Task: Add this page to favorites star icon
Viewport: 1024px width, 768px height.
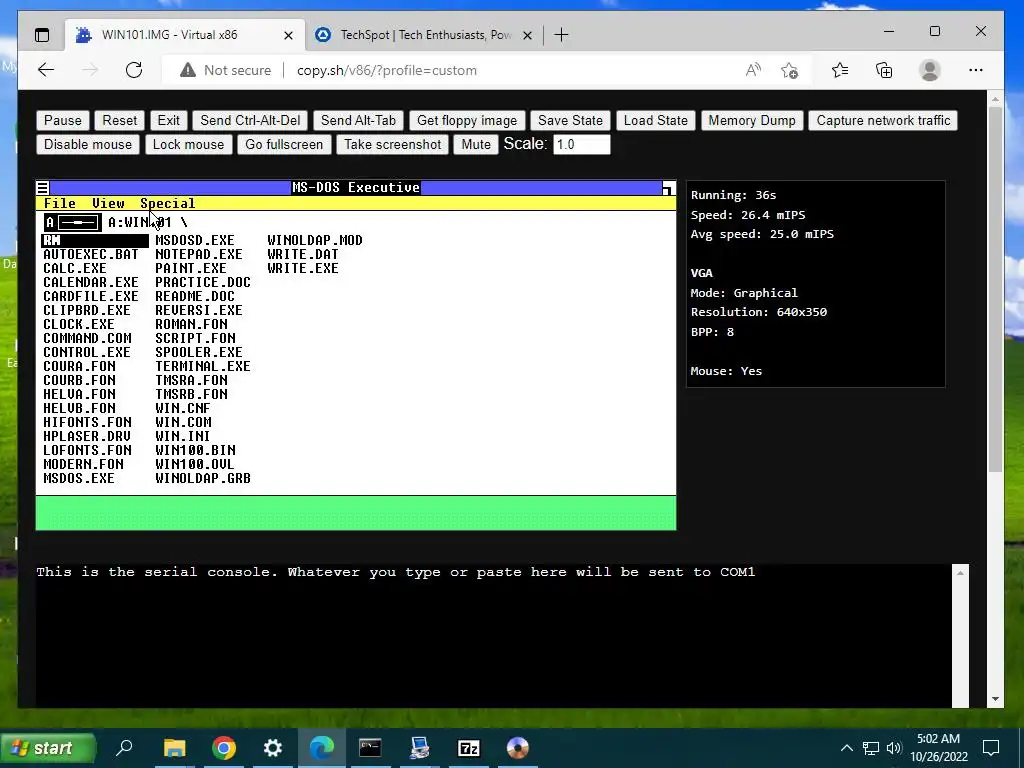Action: [790, 70]
